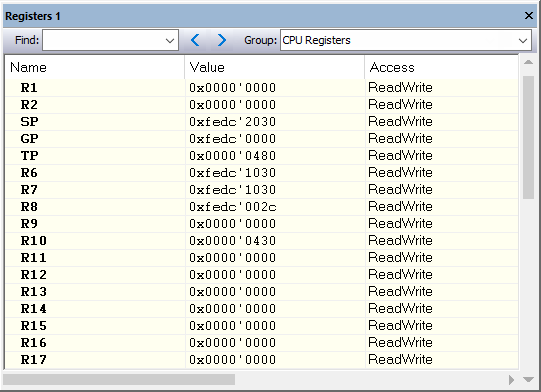Click ReadWrite access for R1

(x=400, y=88)
